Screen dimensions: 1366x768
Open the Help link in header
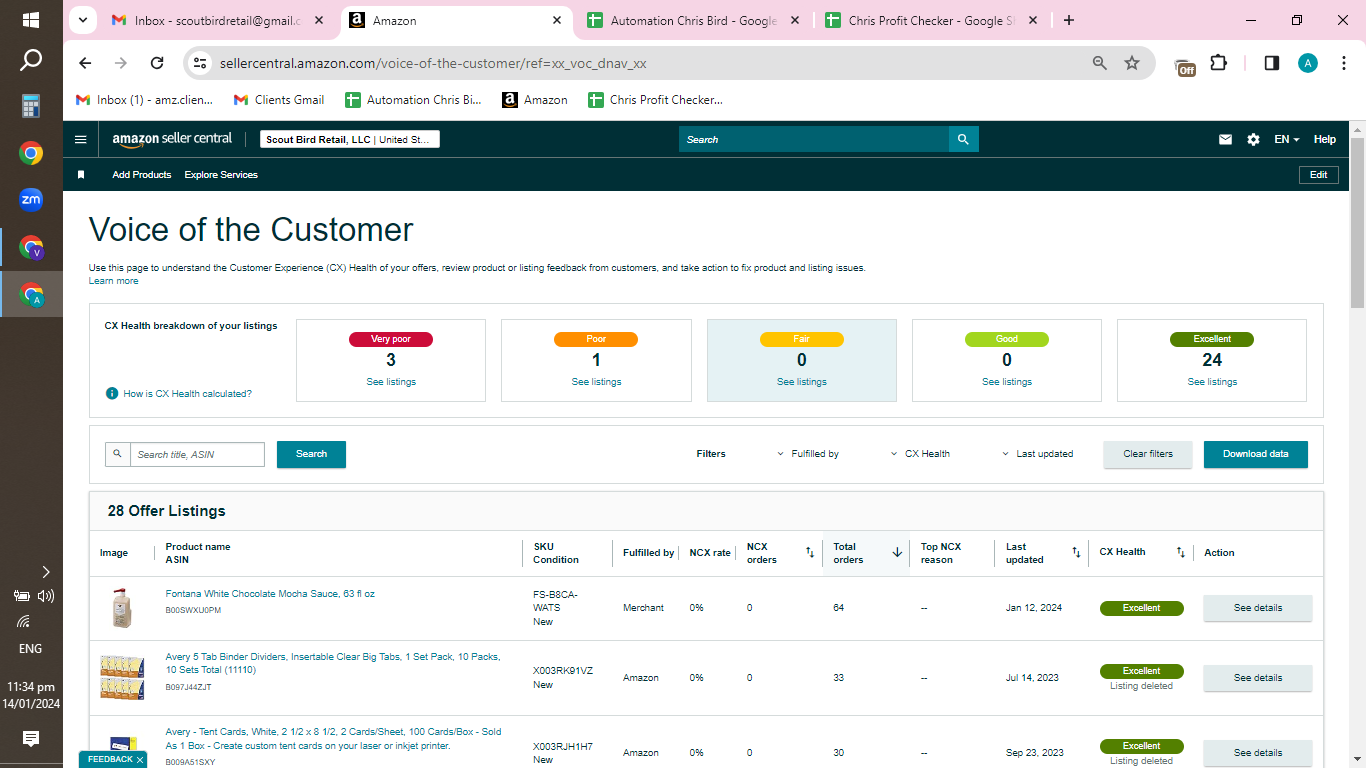click(x=1325, y=140)
